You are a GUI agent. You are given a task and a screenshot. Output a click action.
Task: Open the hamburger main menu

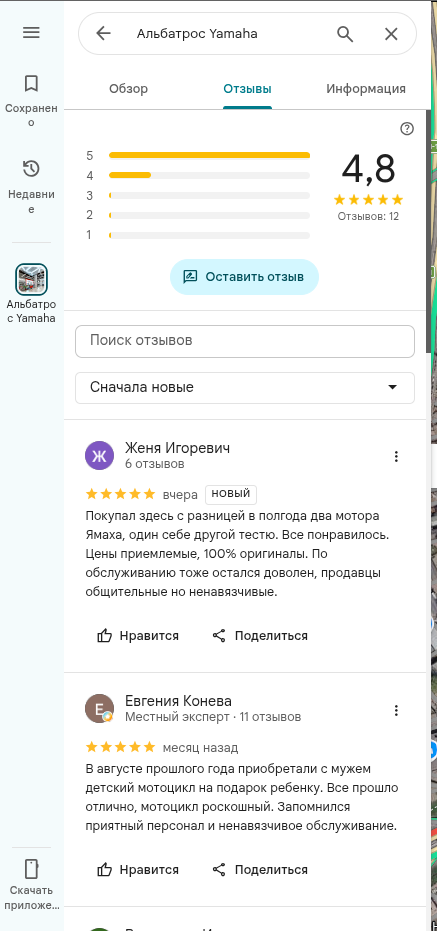pos(31,33)
